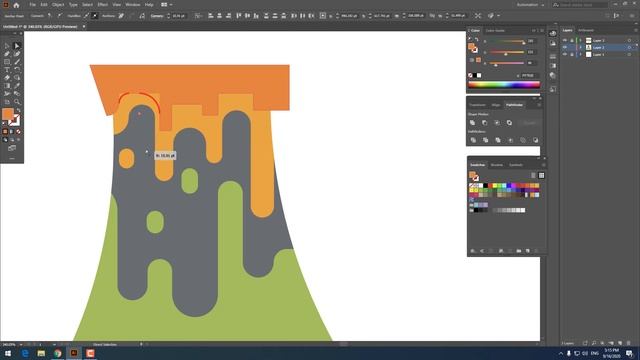The height and width of the screenshot is (360, 640).
Task: Open the Effect menu
Action: (x=103, y=5)
